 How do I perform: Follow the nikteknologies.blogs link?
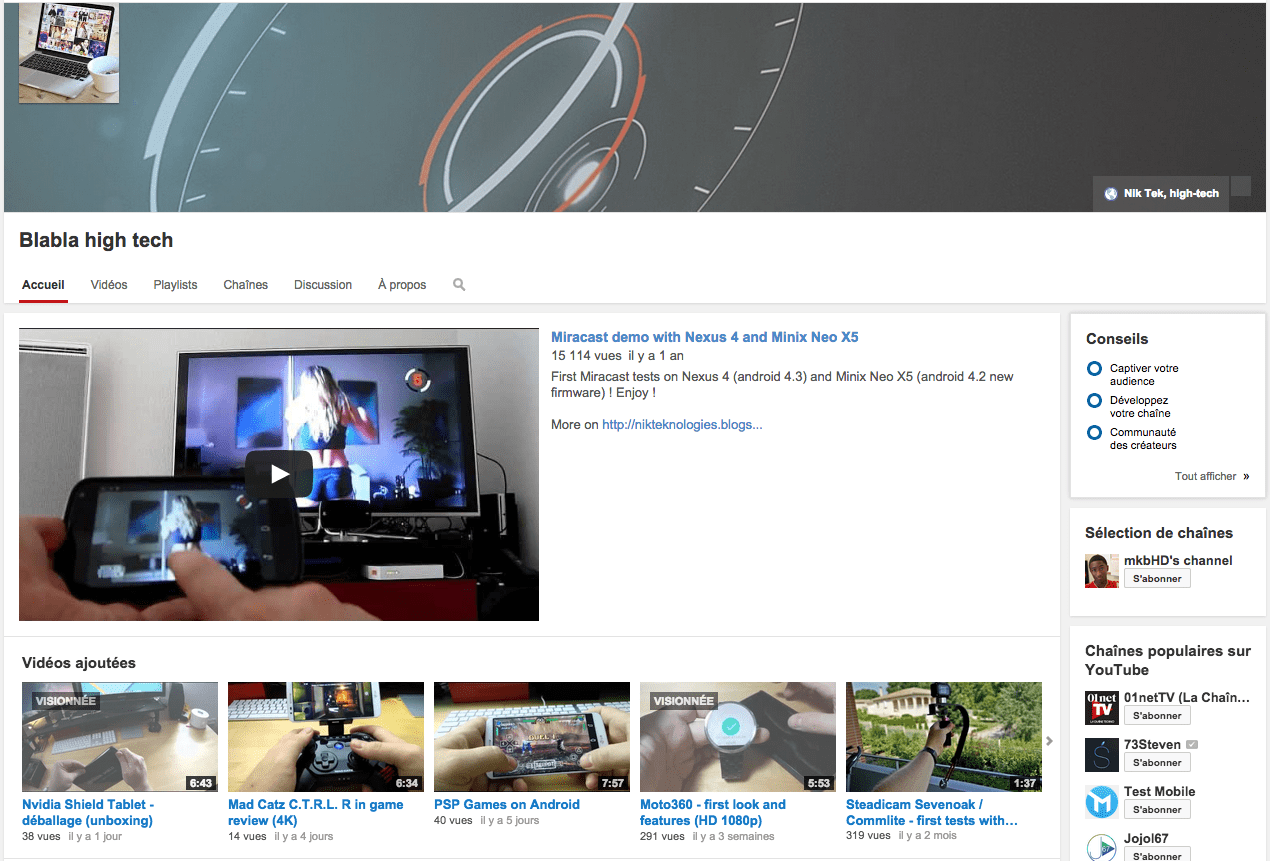click(682, 425)
